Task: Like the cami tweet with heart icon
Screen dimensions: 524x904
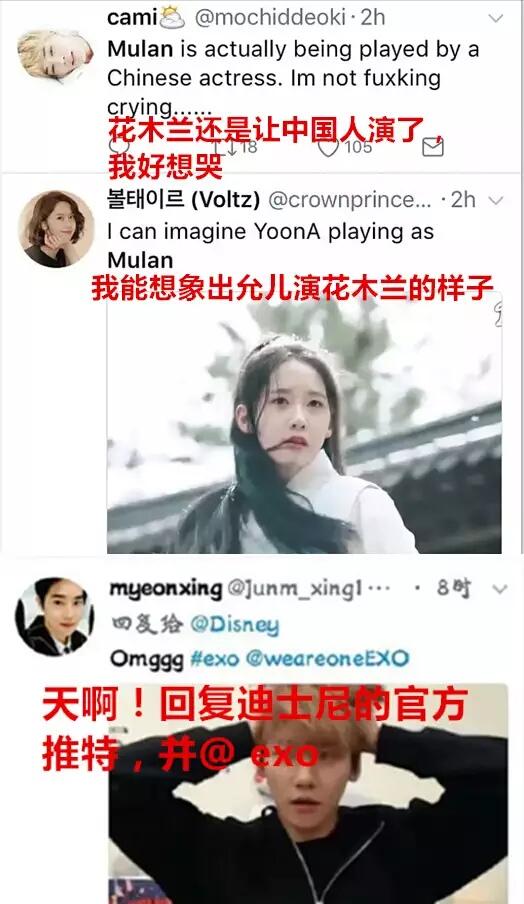Action: [329, 148]
